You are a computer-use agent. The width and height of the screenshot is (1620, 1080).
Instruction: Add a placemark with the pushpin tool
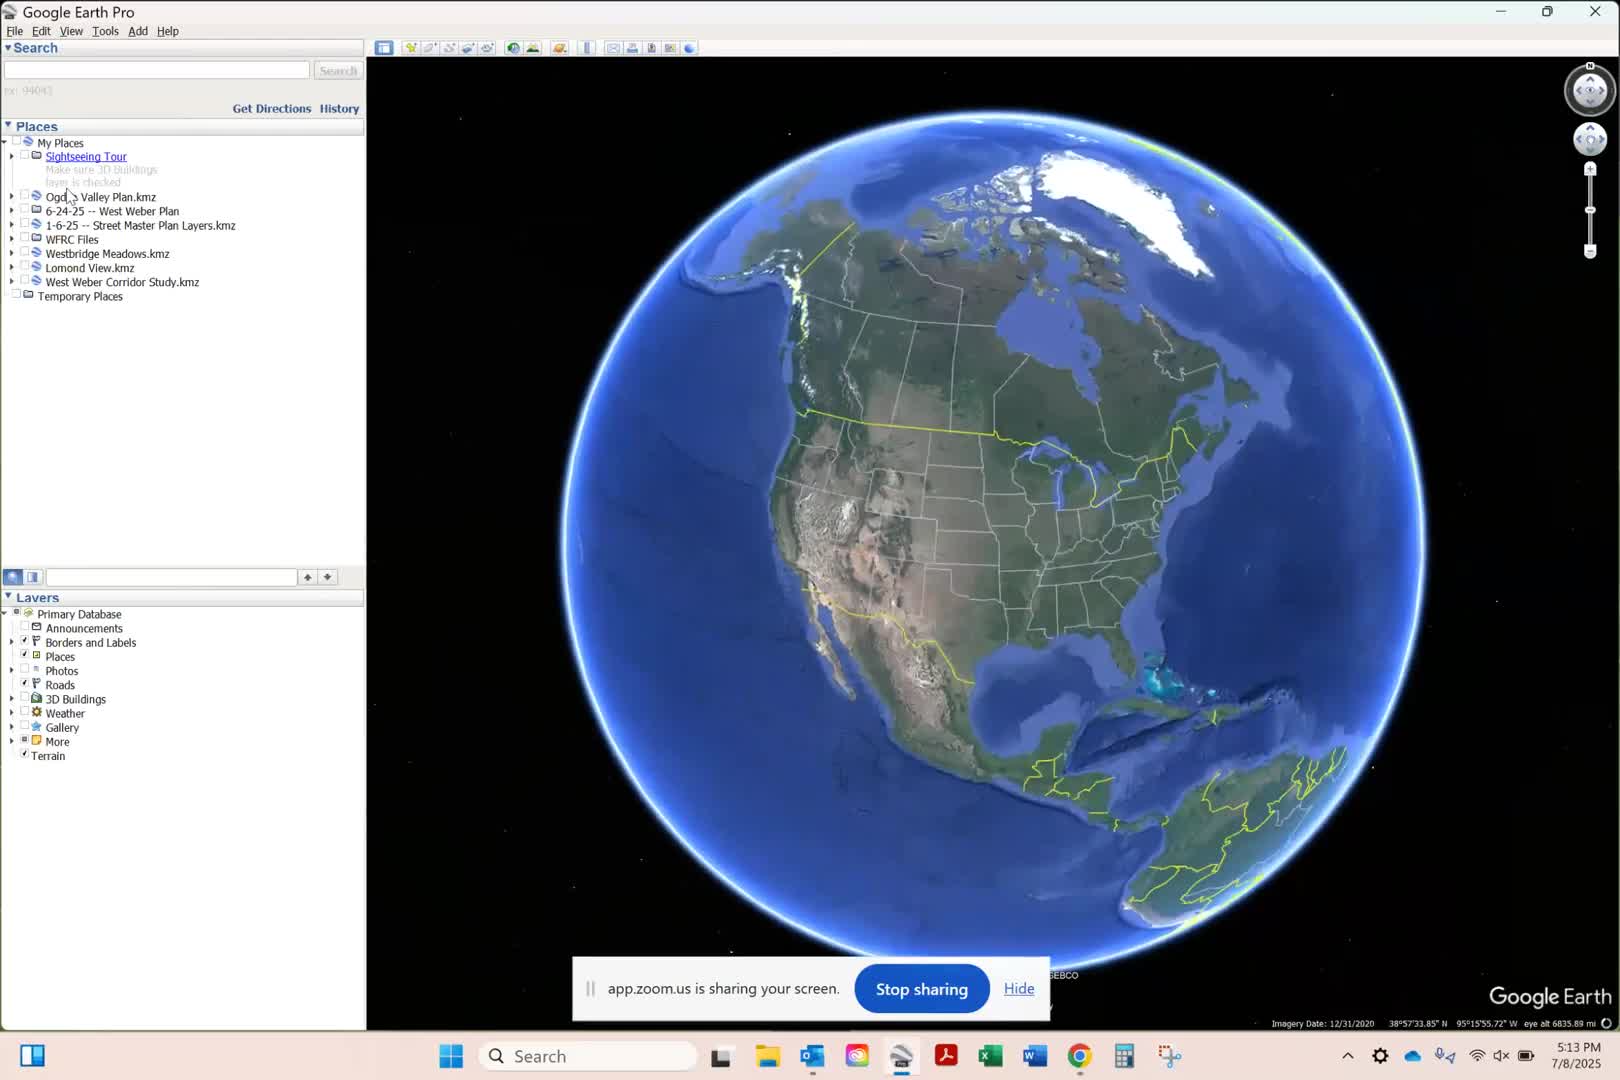(x=410, y=48)
